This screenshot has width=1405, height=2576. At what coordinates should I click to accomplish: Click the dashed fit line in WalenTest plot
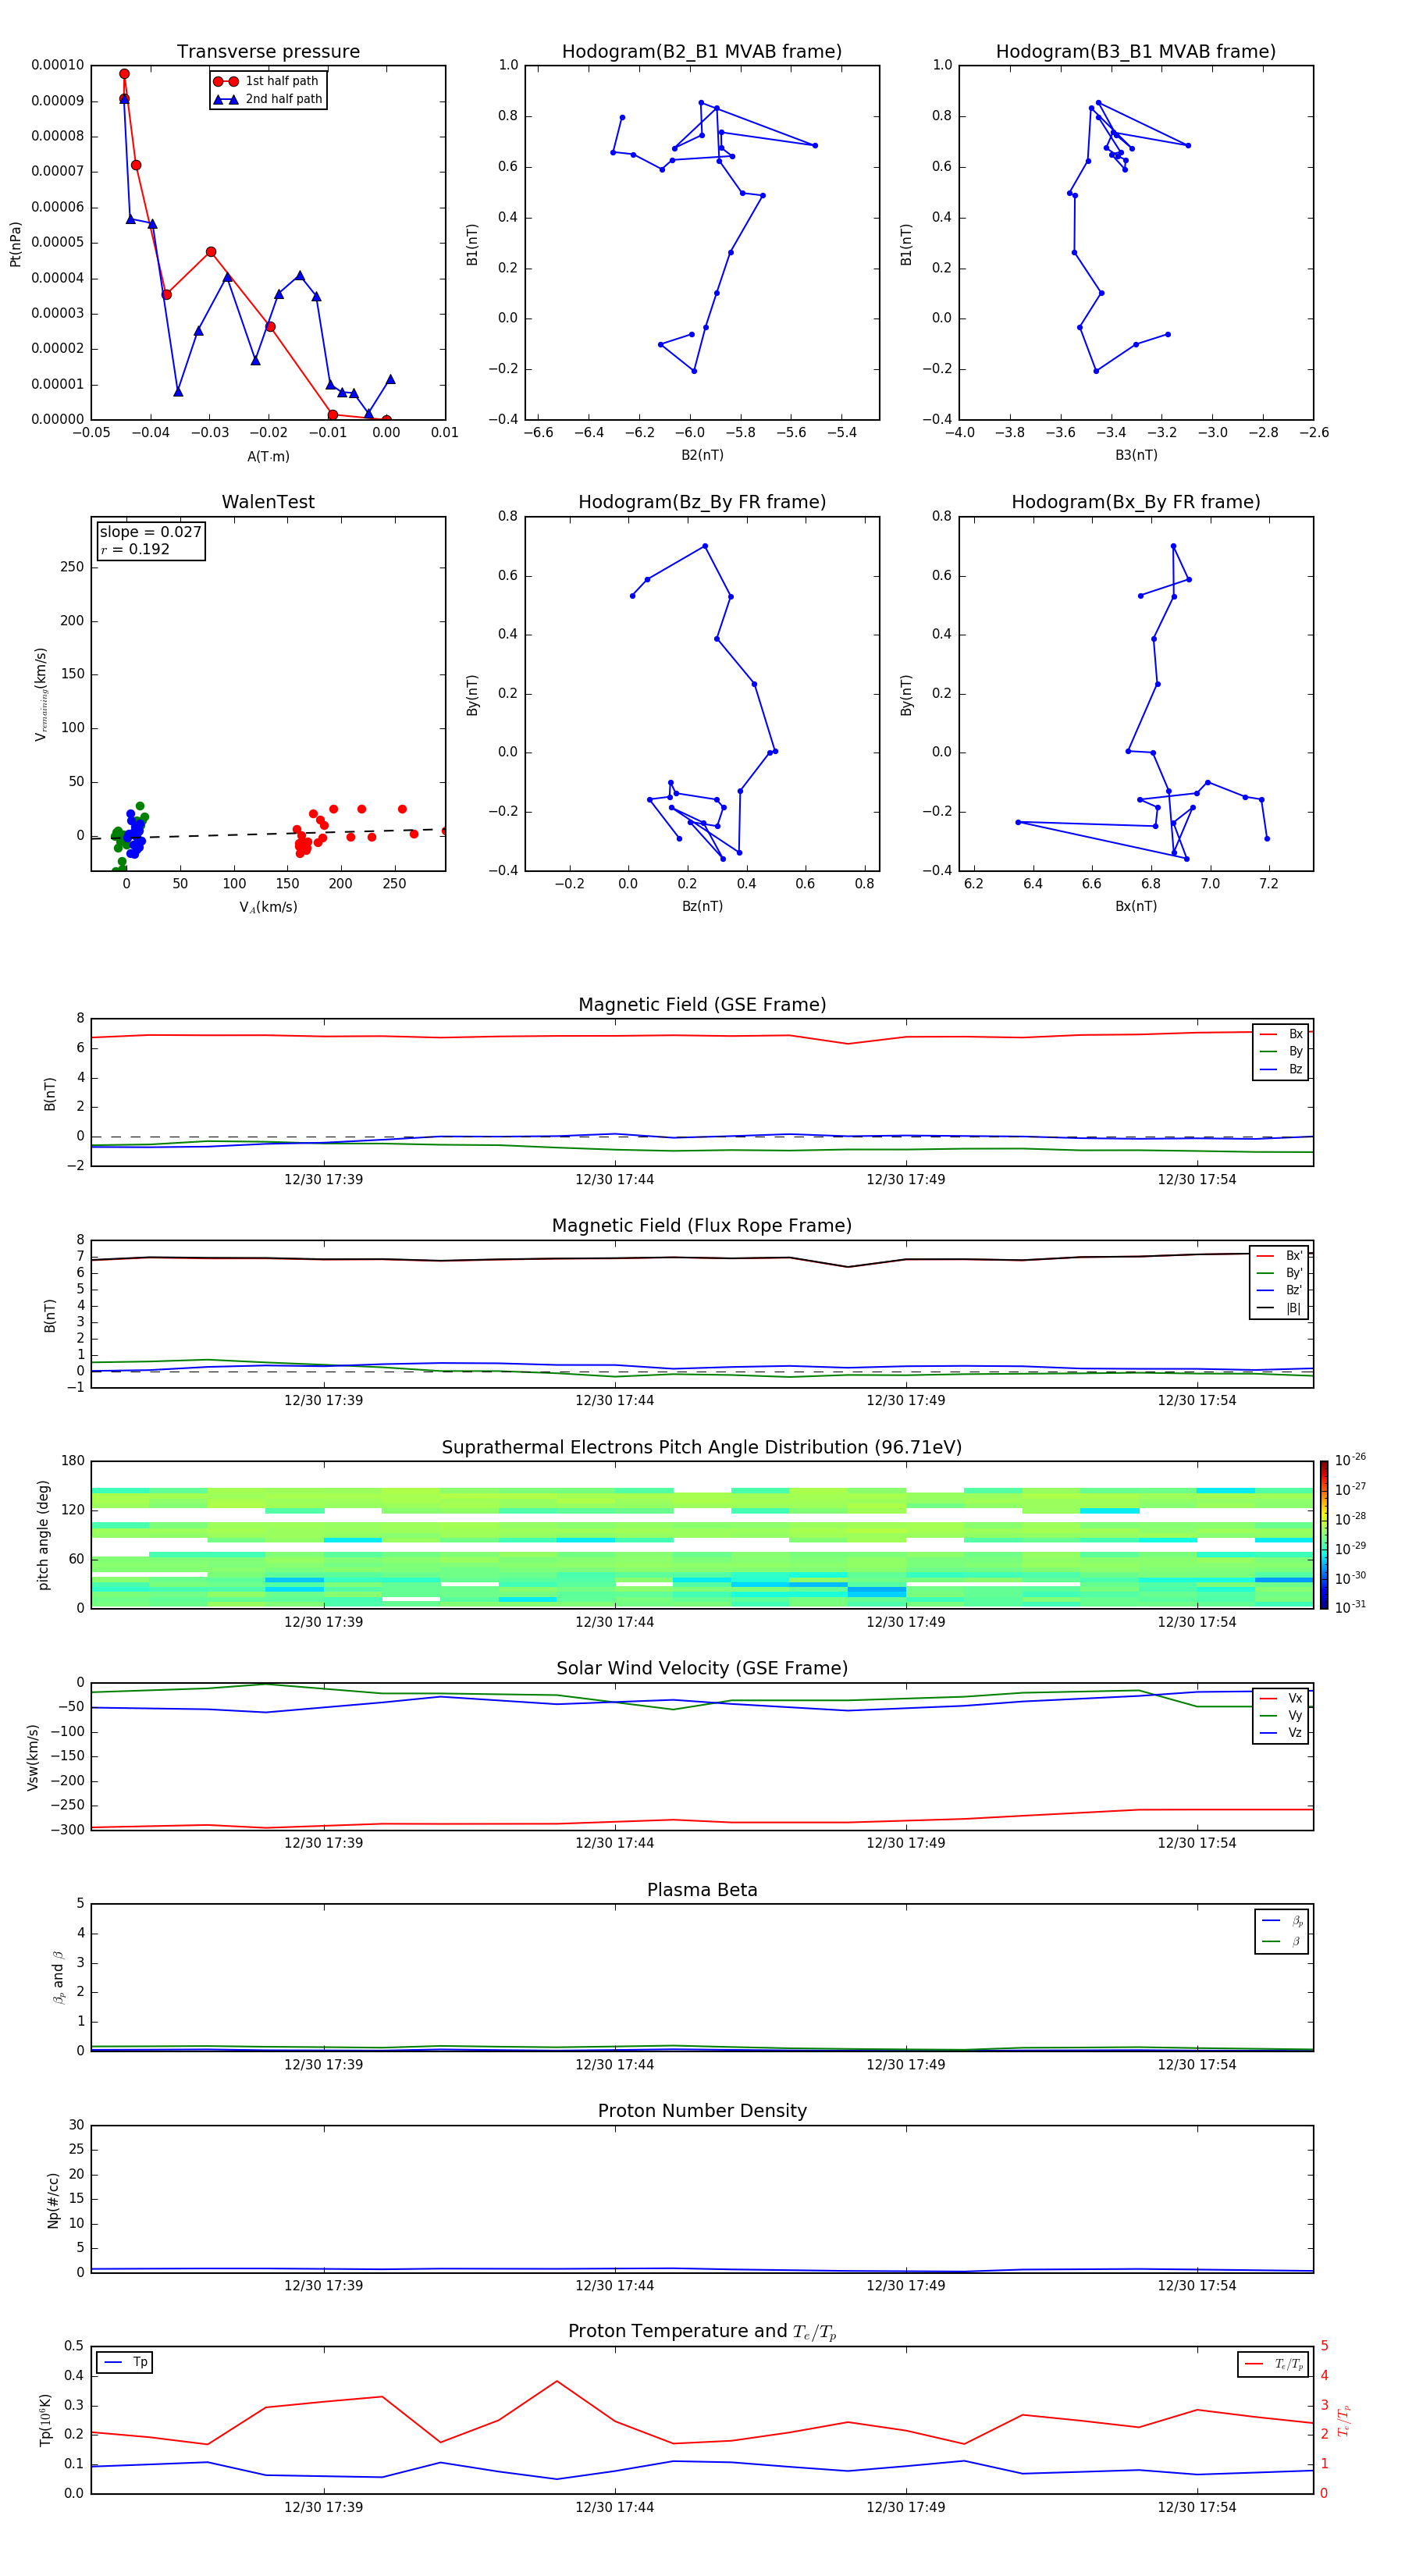[268, 834]
